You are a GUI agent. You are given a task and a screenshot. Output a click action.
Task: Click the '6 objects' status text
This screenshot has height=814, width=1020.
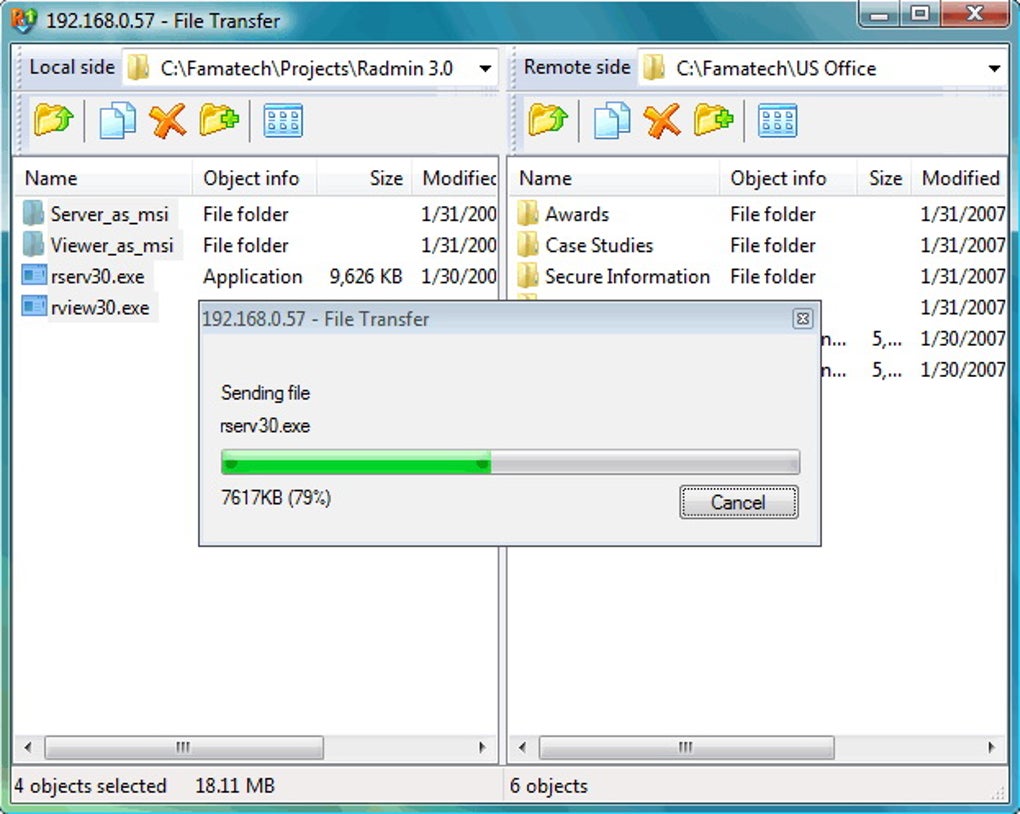point(548,785)
